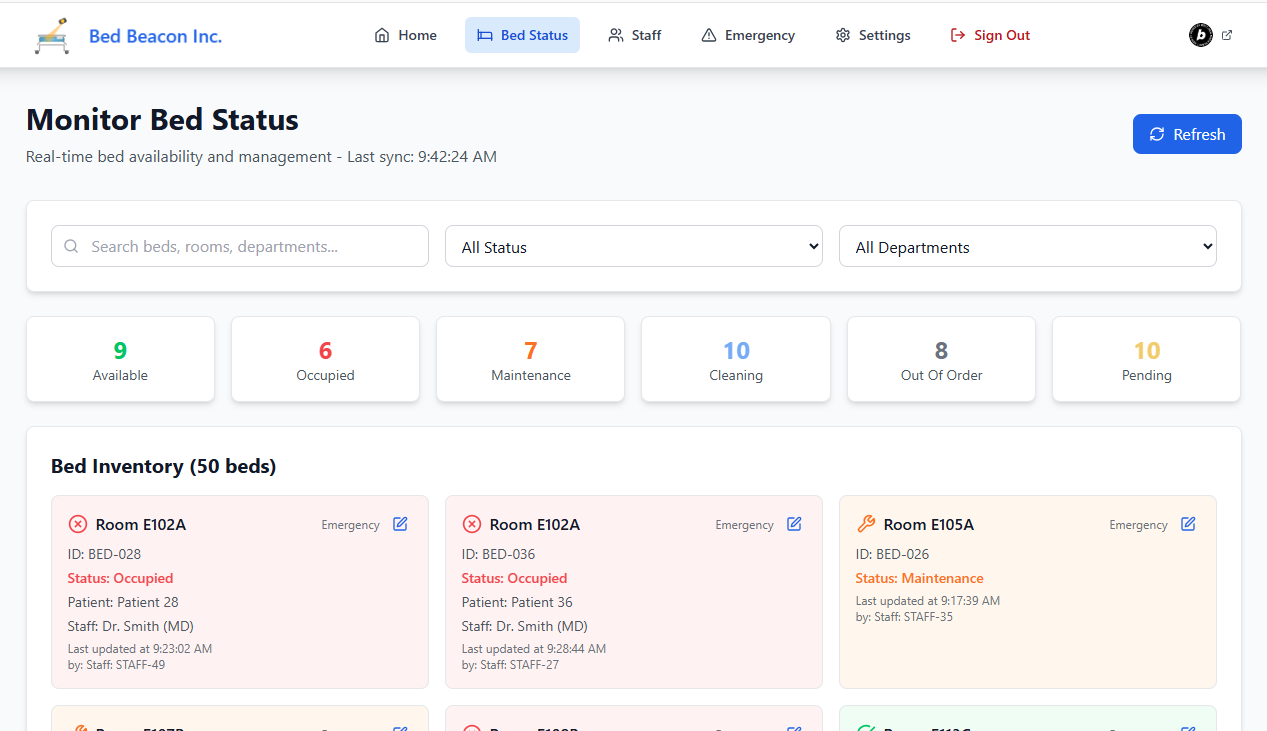Click Bed Inventory (50 beds) heading
The width and height of the screenshot is (1267, 731).
coord(164,466)
